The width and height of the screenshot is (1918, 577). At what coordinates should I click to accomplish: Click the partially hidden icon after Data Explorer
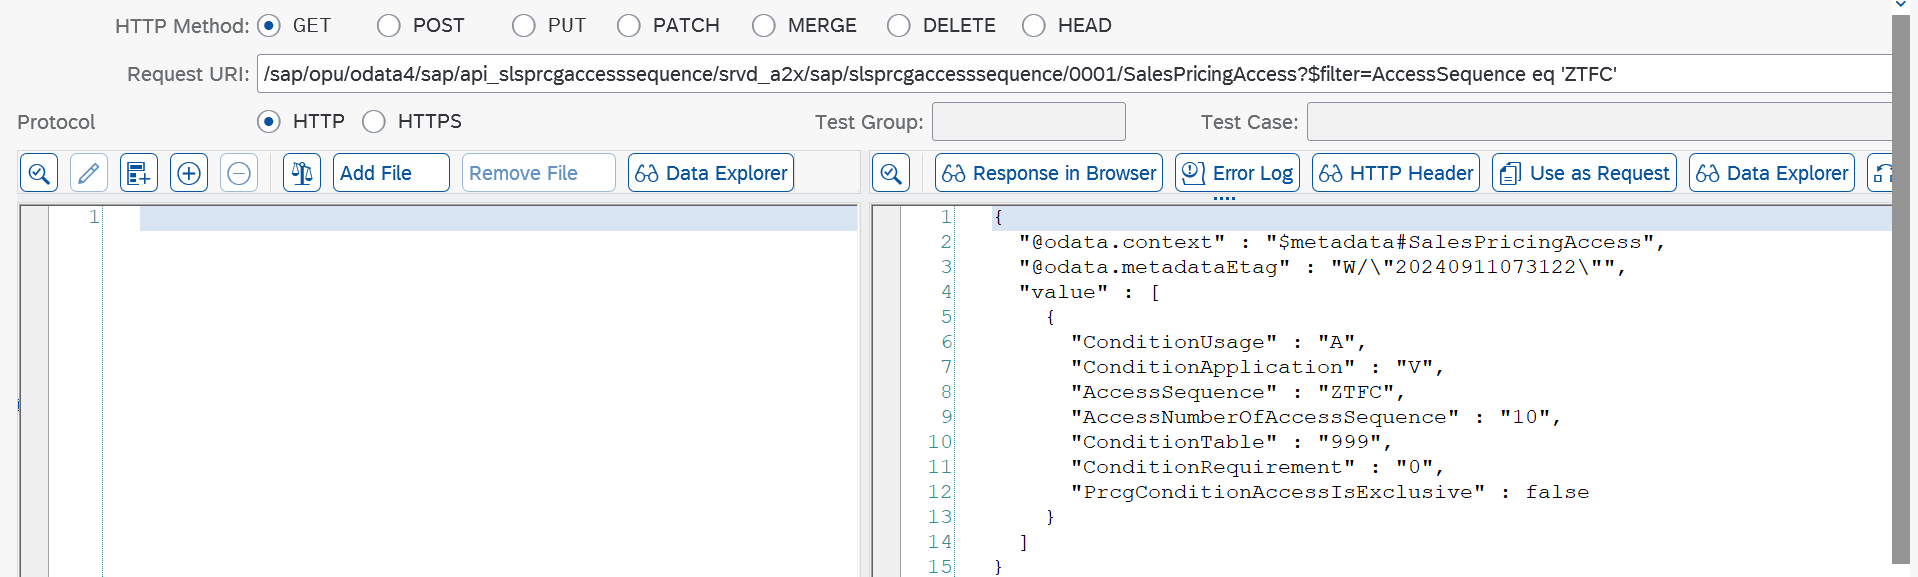1880,173
